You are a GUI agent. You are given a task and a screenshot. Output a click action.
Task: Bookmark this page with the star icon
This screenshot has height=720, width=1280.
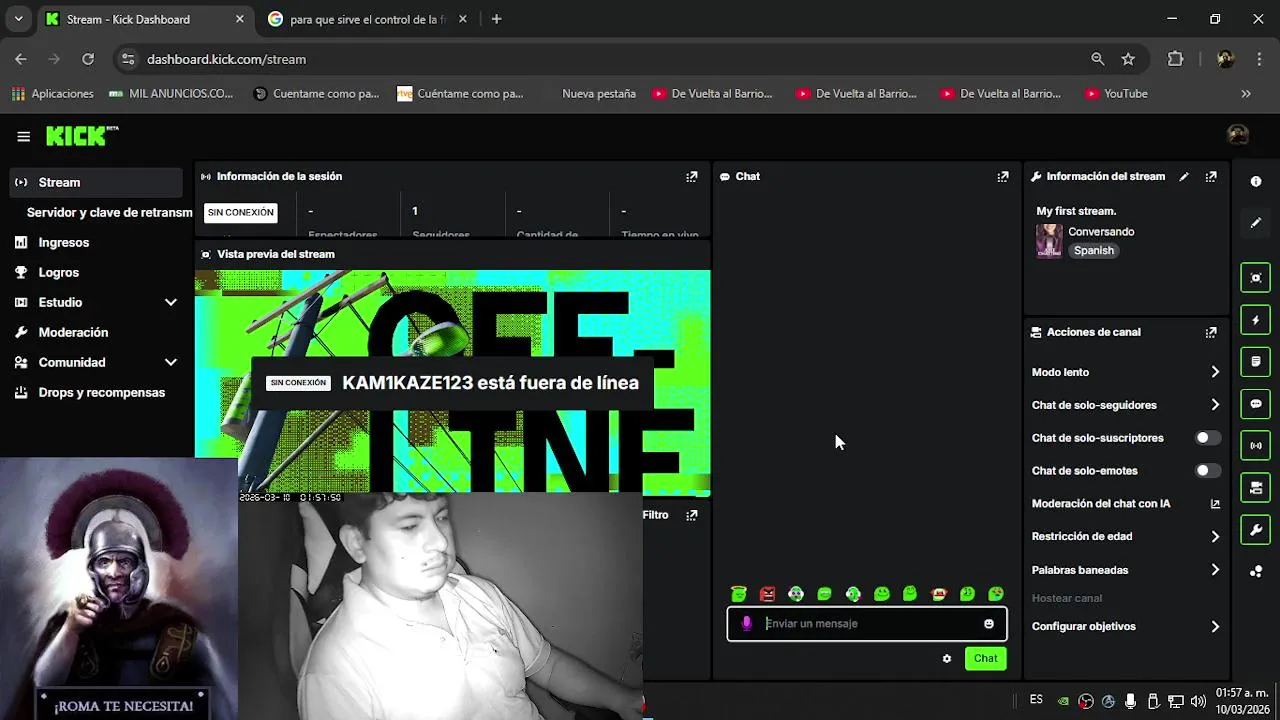pos(1128,59)
